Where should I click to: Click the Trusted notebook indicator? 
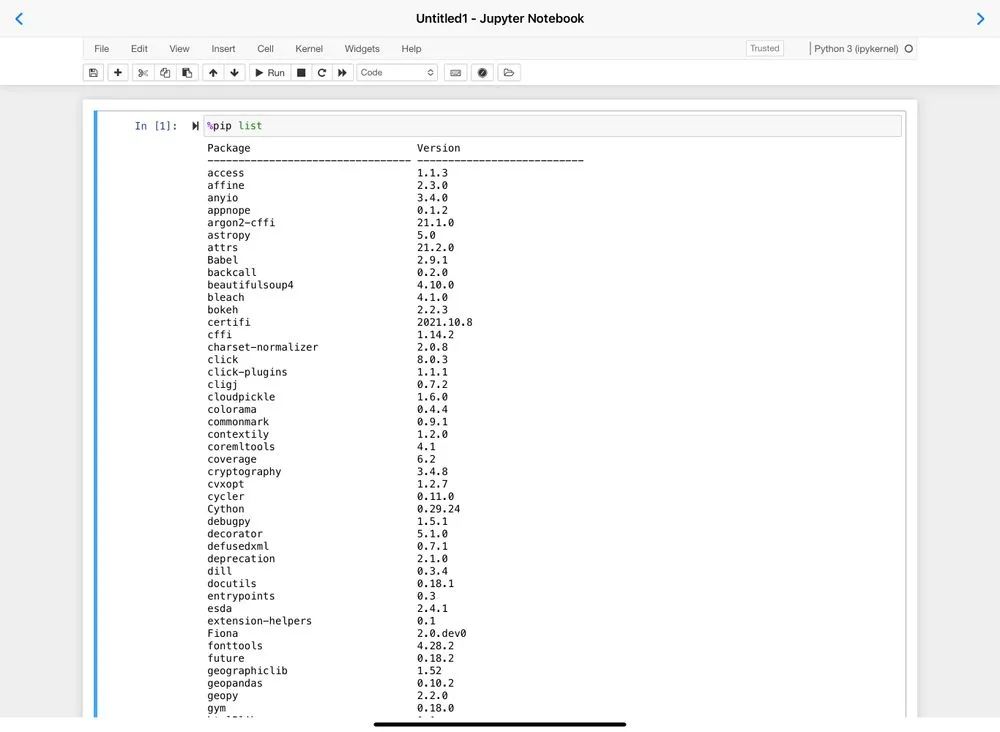pos(764,48)
